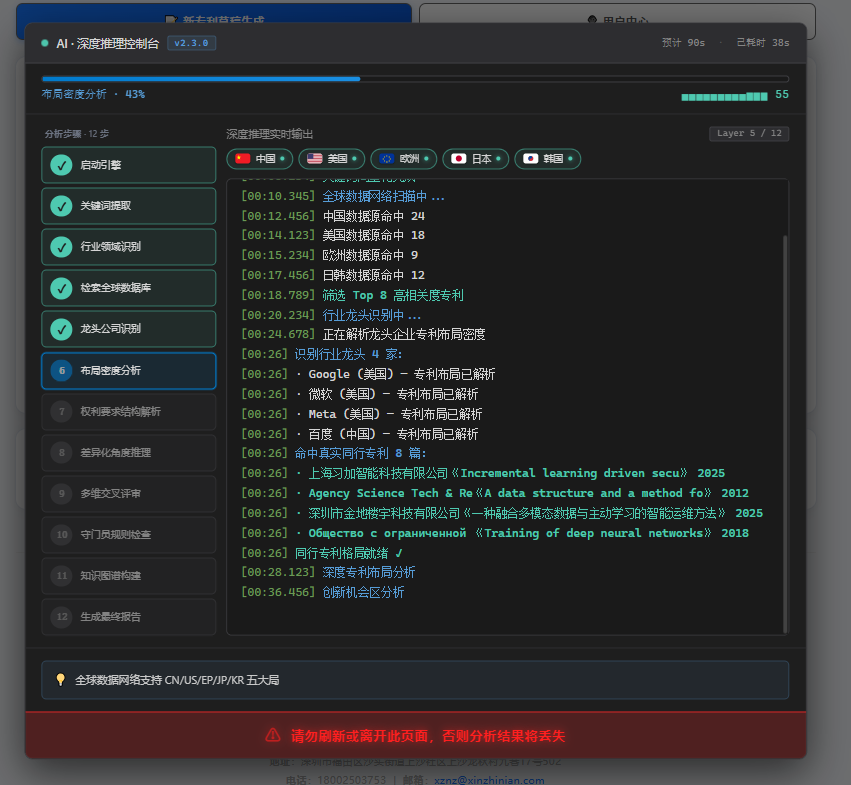The height and width of the screenshot is (785, 851).
Task: Click checkmark icon of 检索全球数据库
Action: point(61,288)
